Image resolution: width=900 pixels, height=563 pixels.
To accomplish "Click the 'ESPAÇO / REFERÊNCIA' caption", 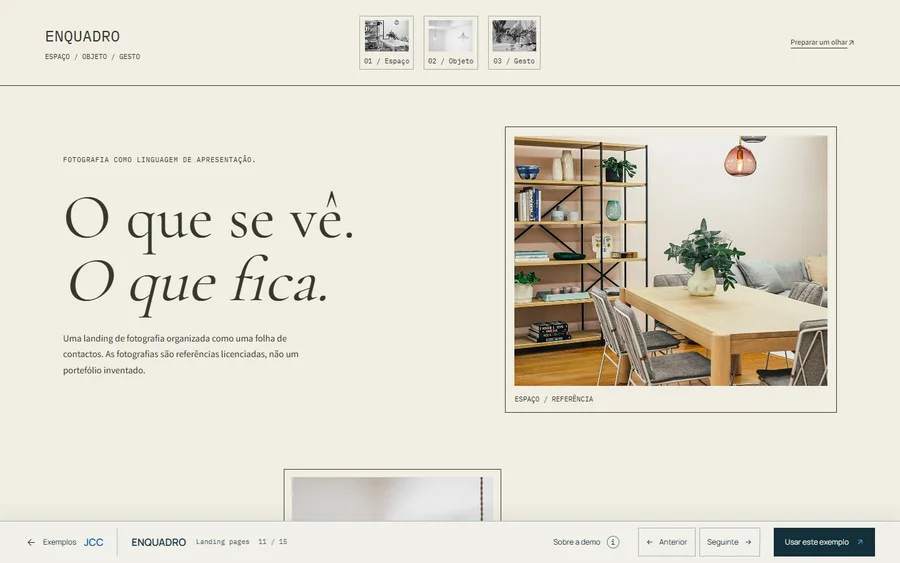I will pos(554,399).
